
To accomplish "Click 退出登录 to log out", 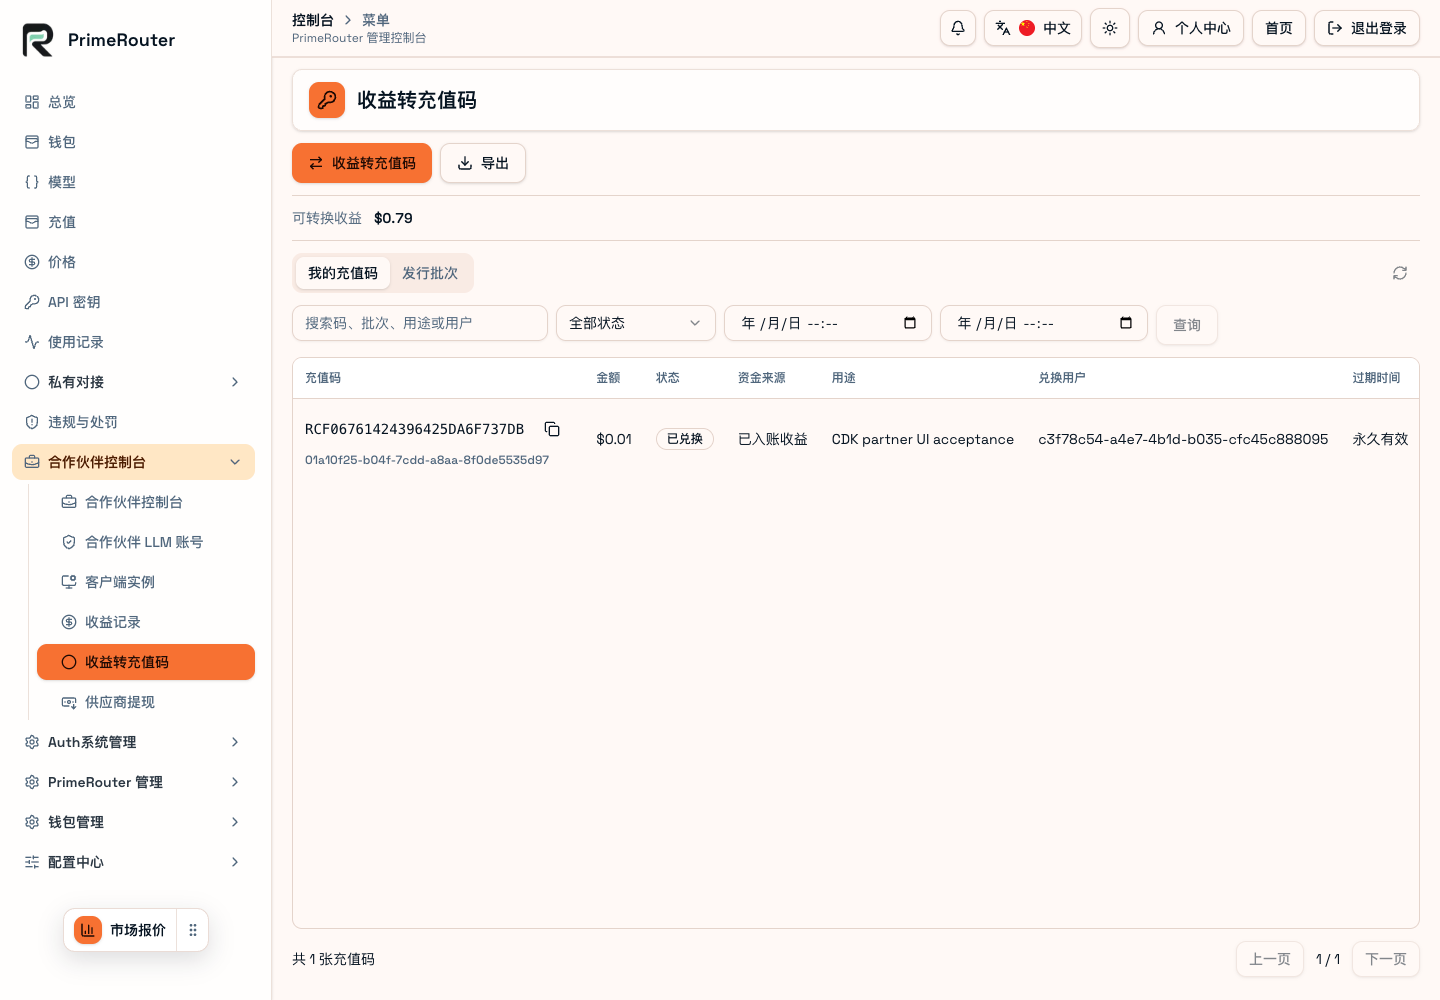I will tap(1367, 28).
